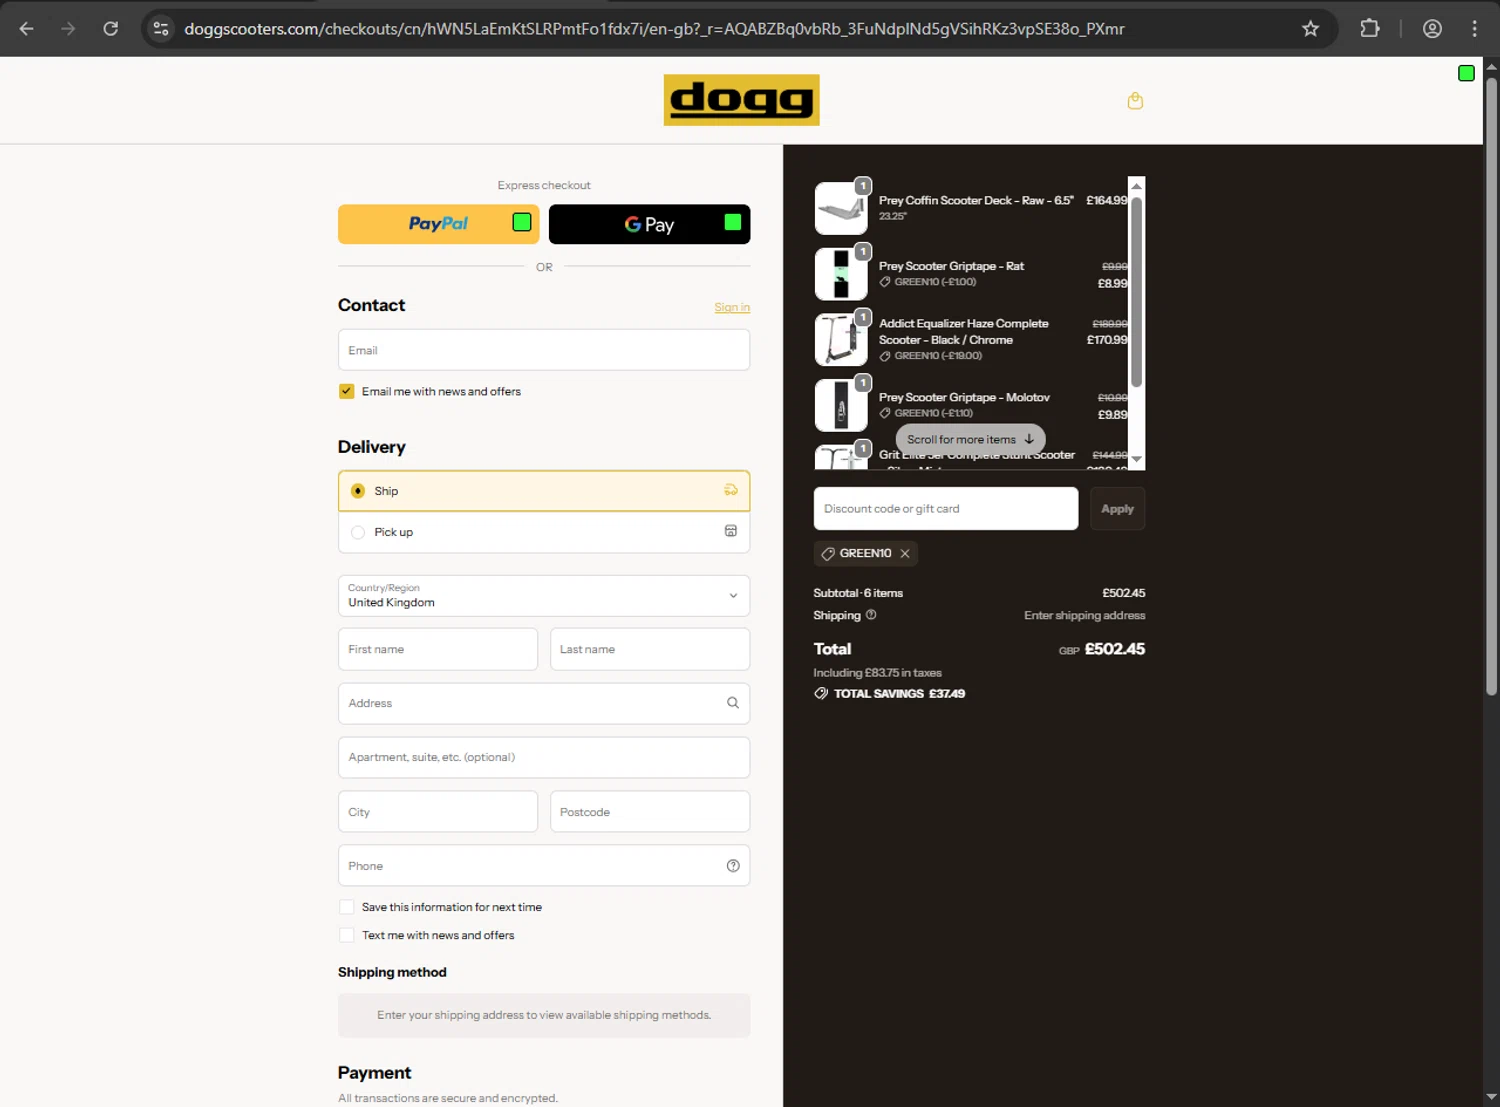Click the Prey Griptape Rat thumbnail
This screenshot has width=1500, height=1107.
[x=841, y=274]
